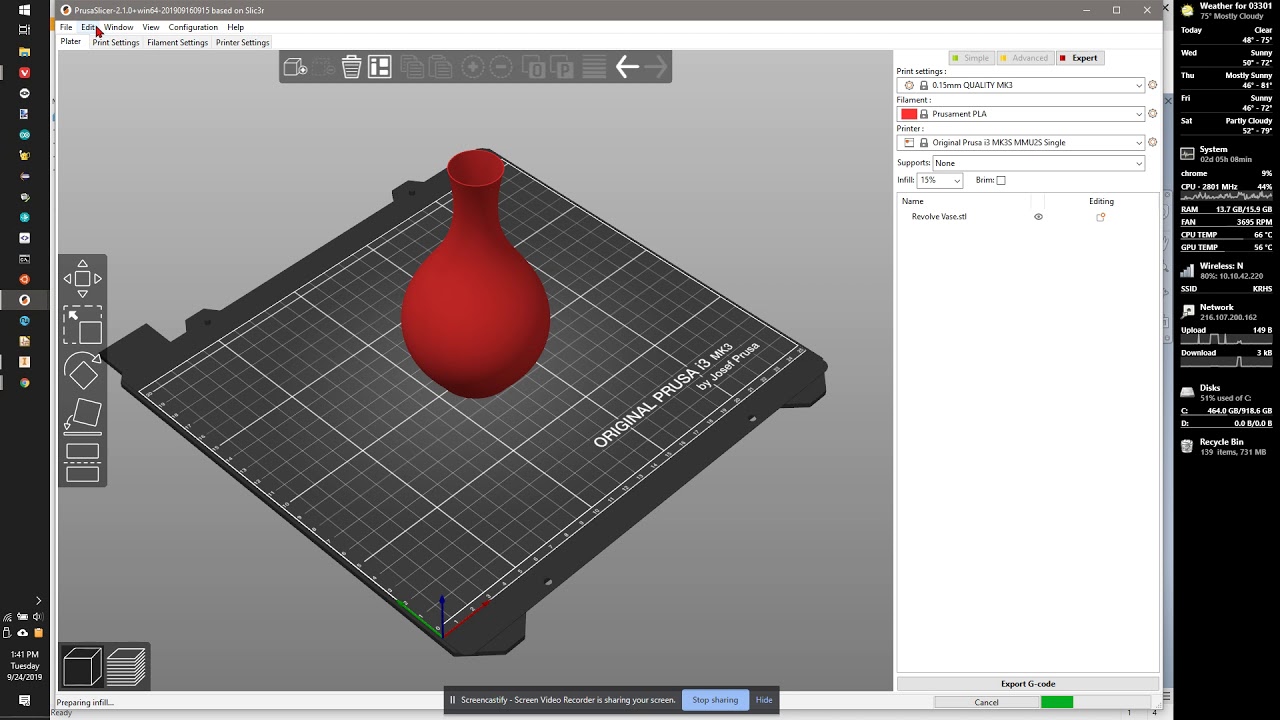Click Stop sharing in Screencastify bar
Screen dimensions: 1280x720
(x=715, y=700)
